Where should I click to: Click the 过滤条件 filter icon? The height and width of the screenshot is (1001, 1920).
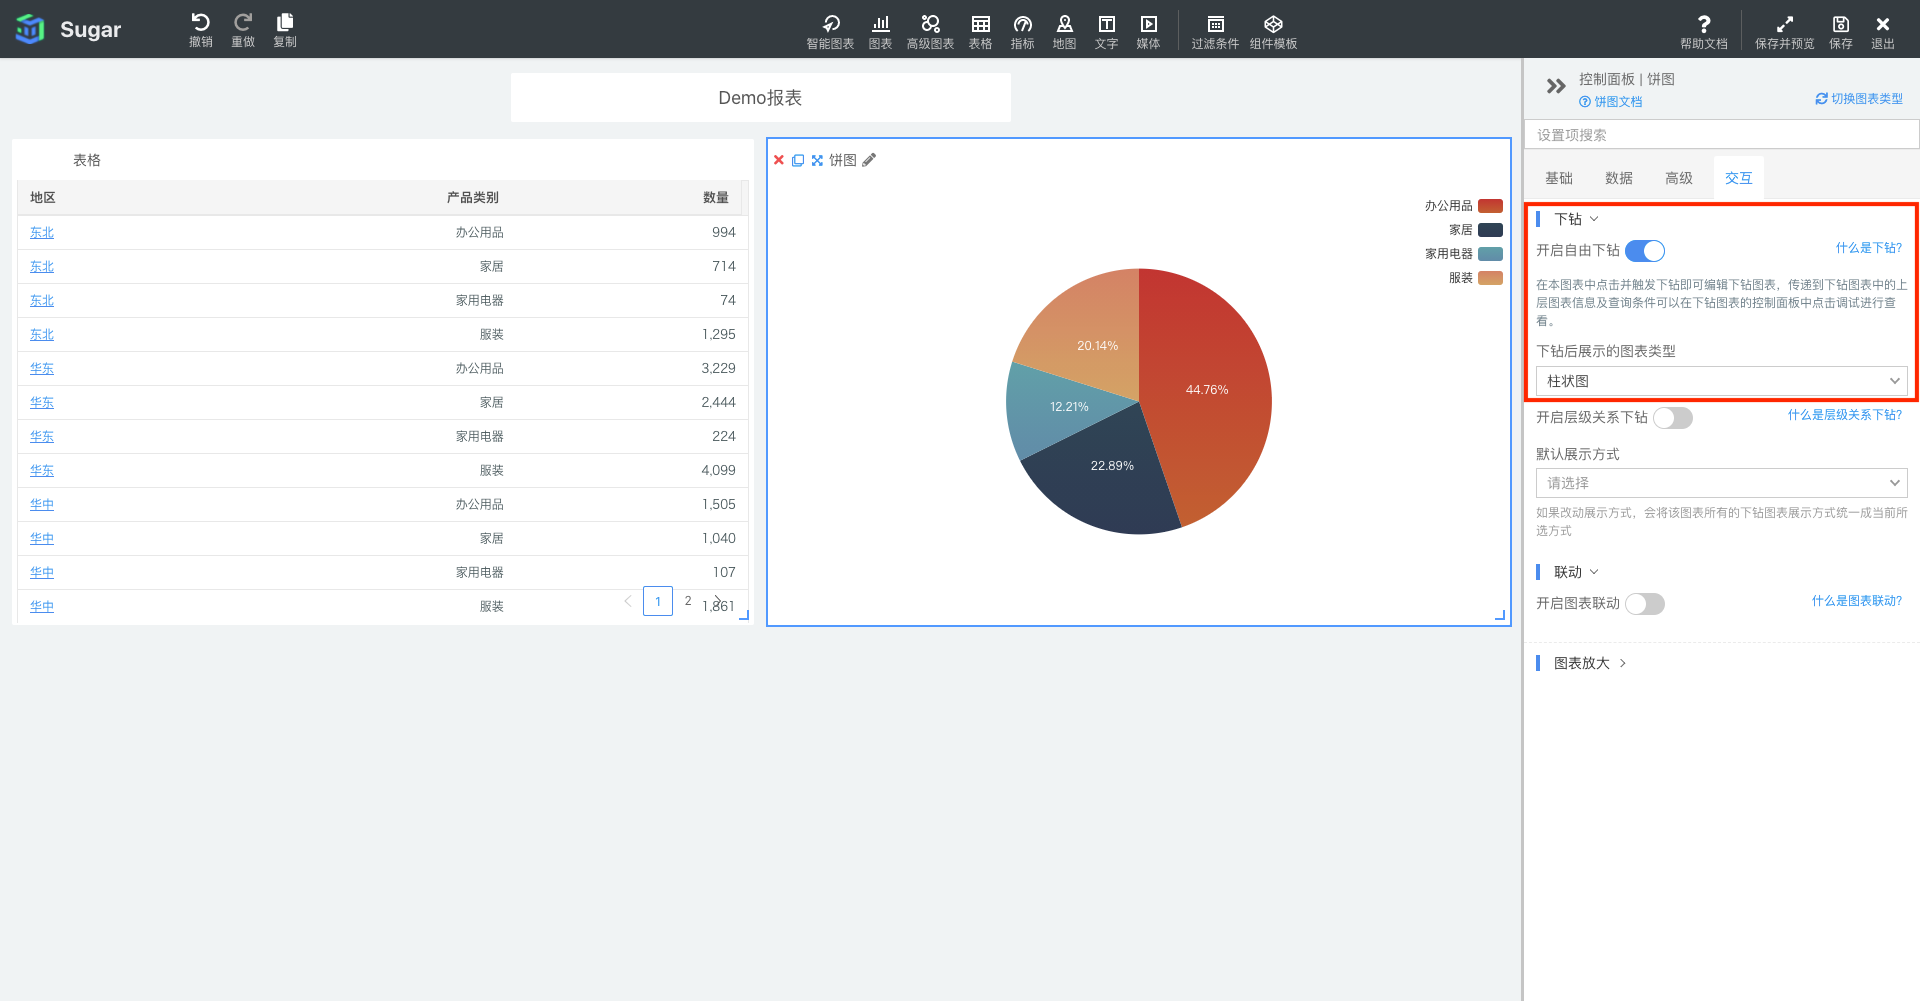pos(1215,24)
